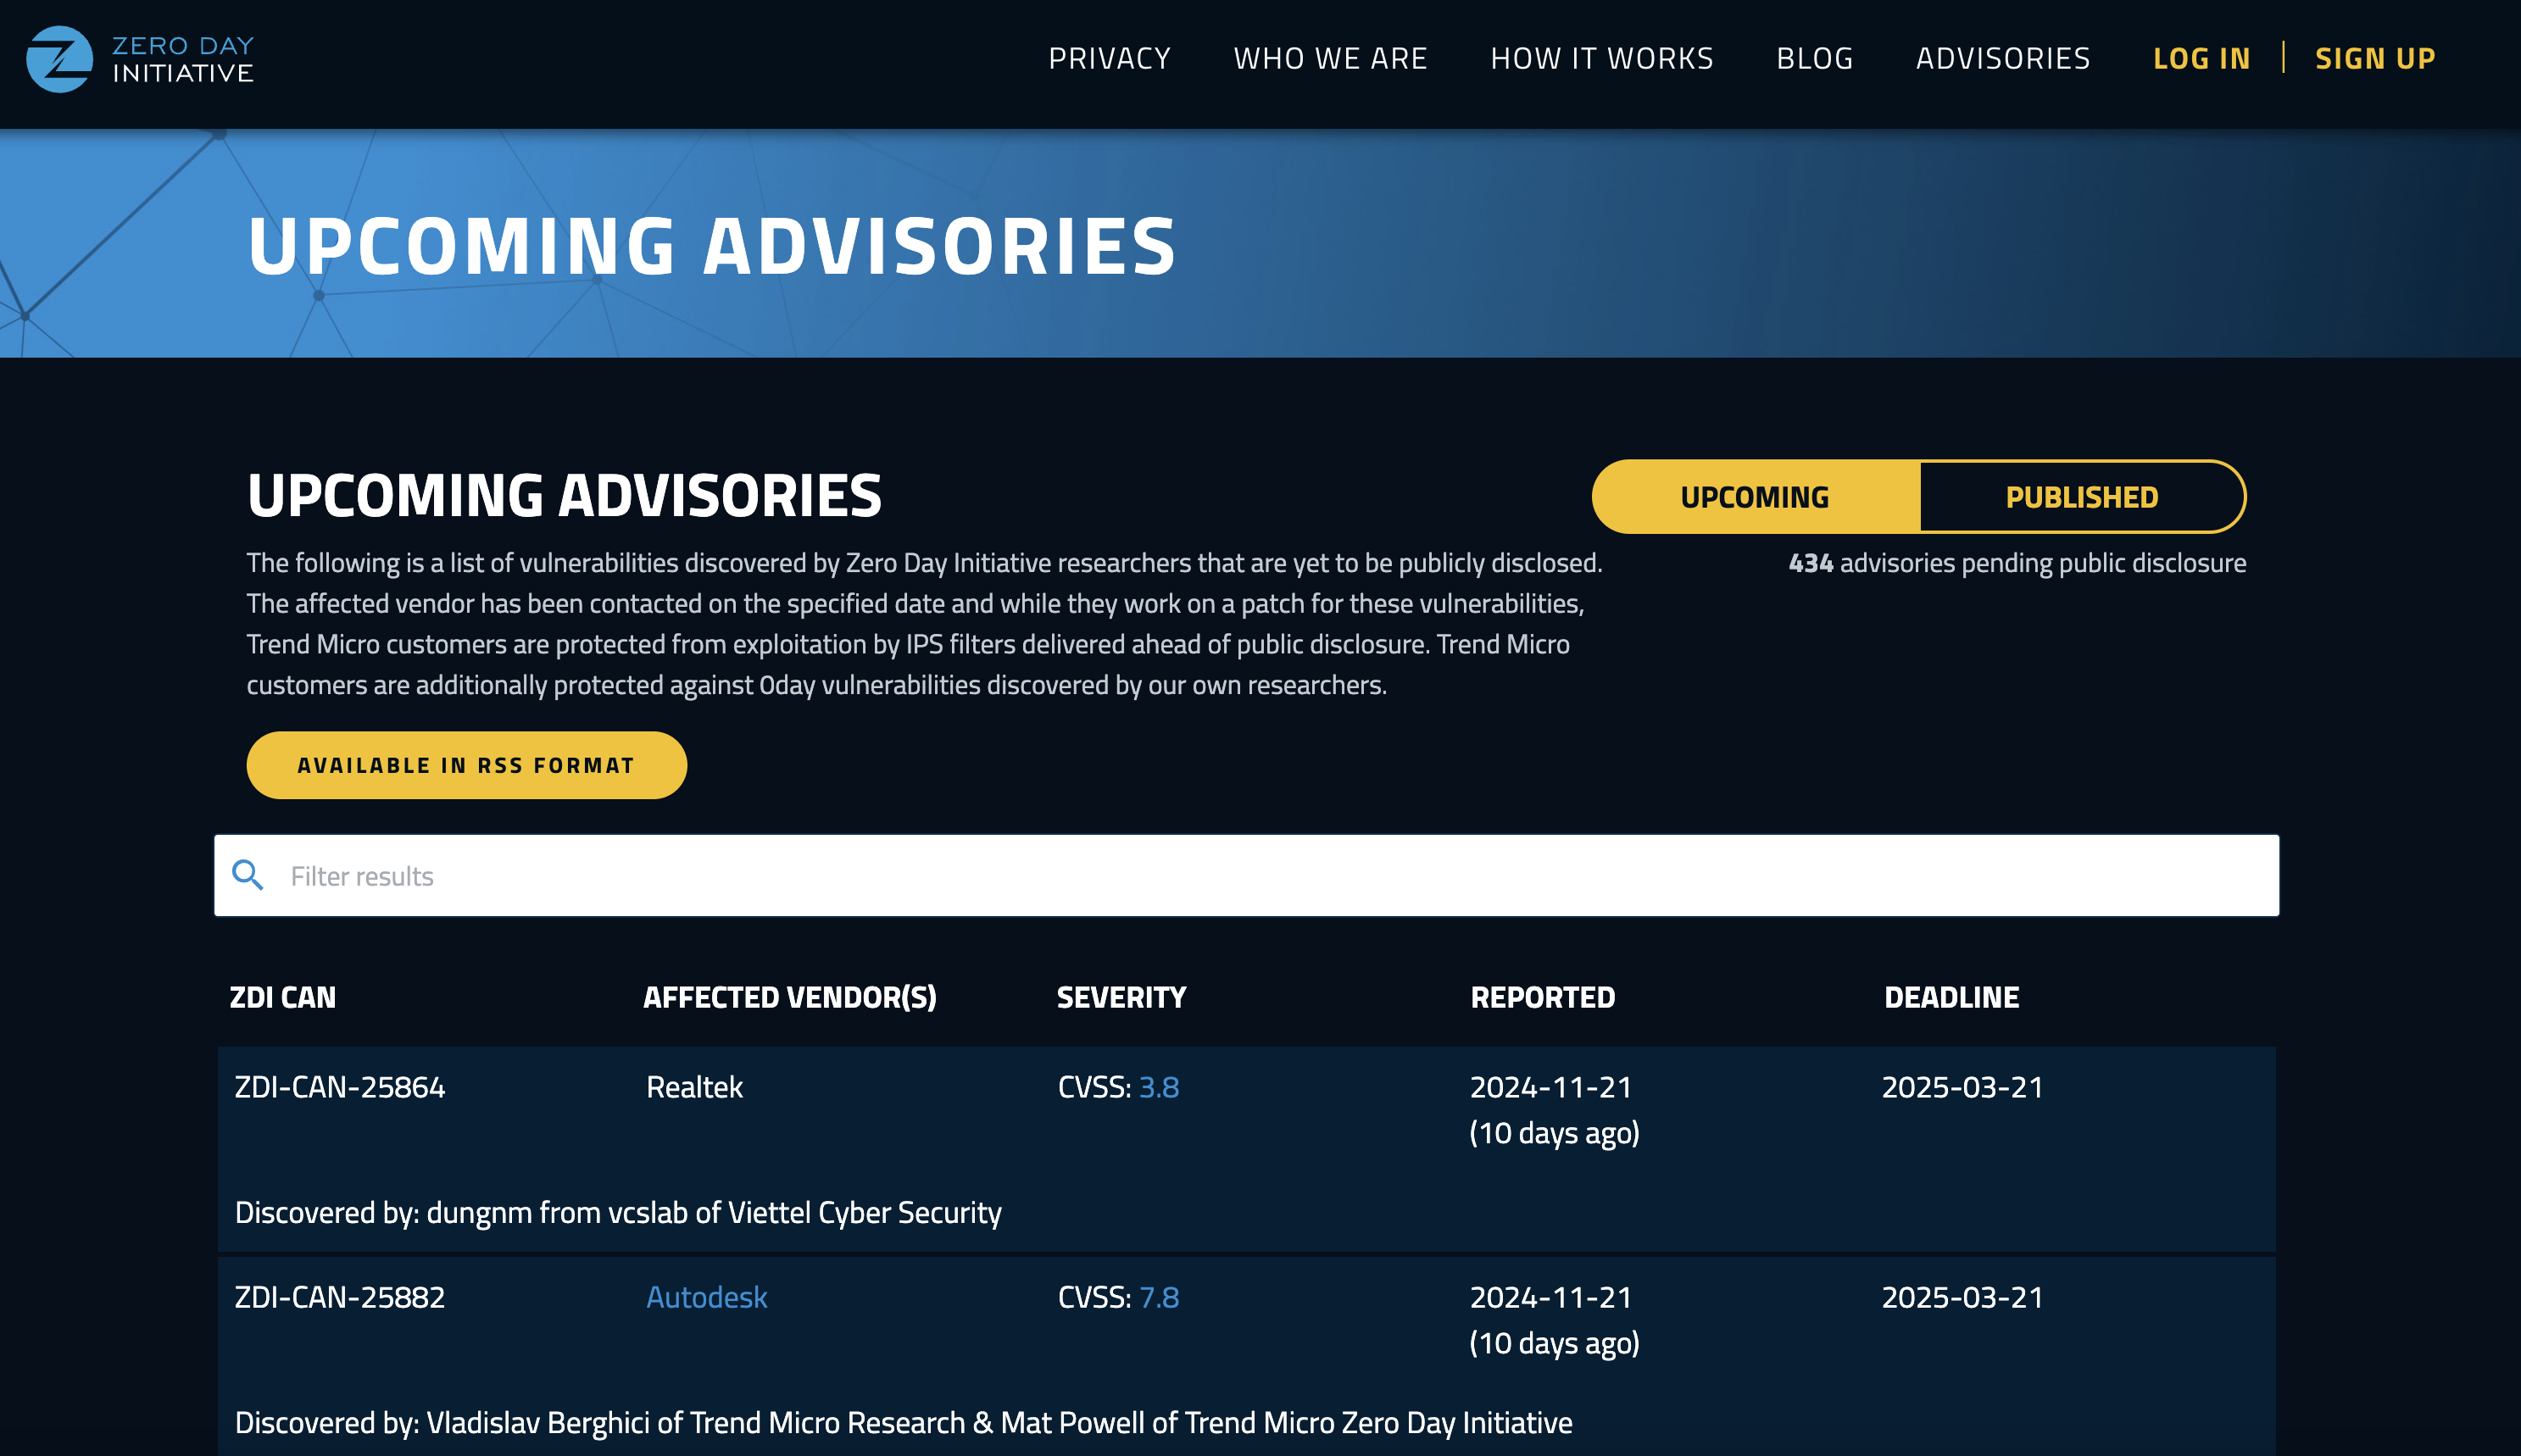Open the Blog section
Viewport: 2521px width, 1456px height.
coord(1815,58)
